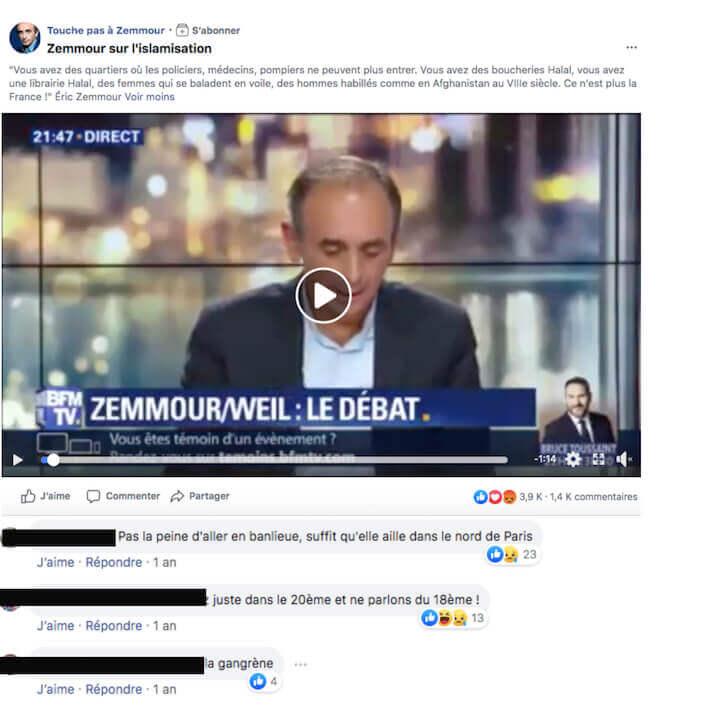Image resolution: width=720 pixels, height=710 pixels.
Task: Start playback with the small play icon
Action: (18, 460)
